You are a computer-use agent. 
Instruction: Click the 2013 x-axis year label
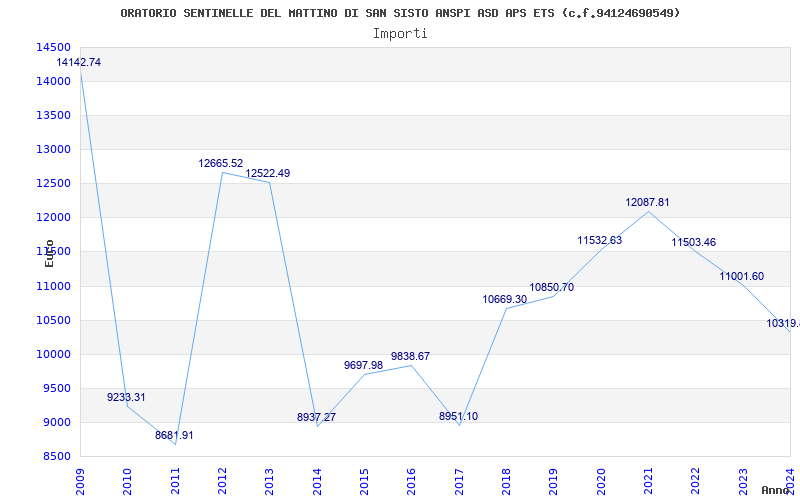tap(269, 481)
